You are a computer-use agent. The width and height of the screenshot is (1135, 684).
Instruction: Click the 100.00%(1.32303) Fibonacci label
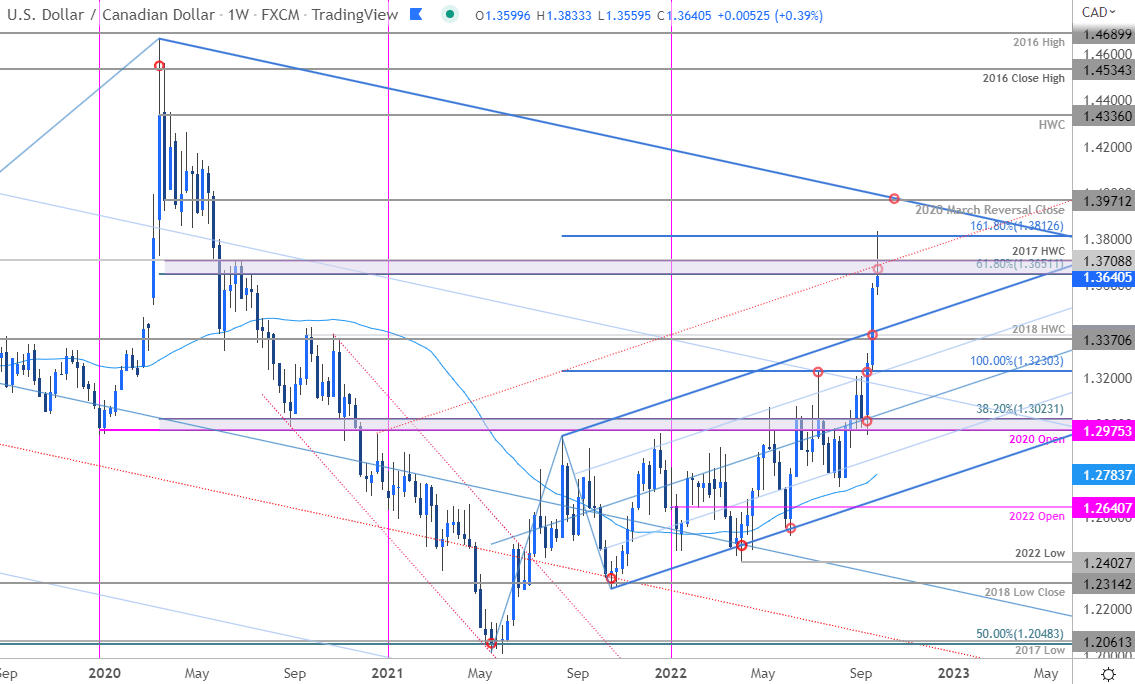click(x=1017, y=360)
